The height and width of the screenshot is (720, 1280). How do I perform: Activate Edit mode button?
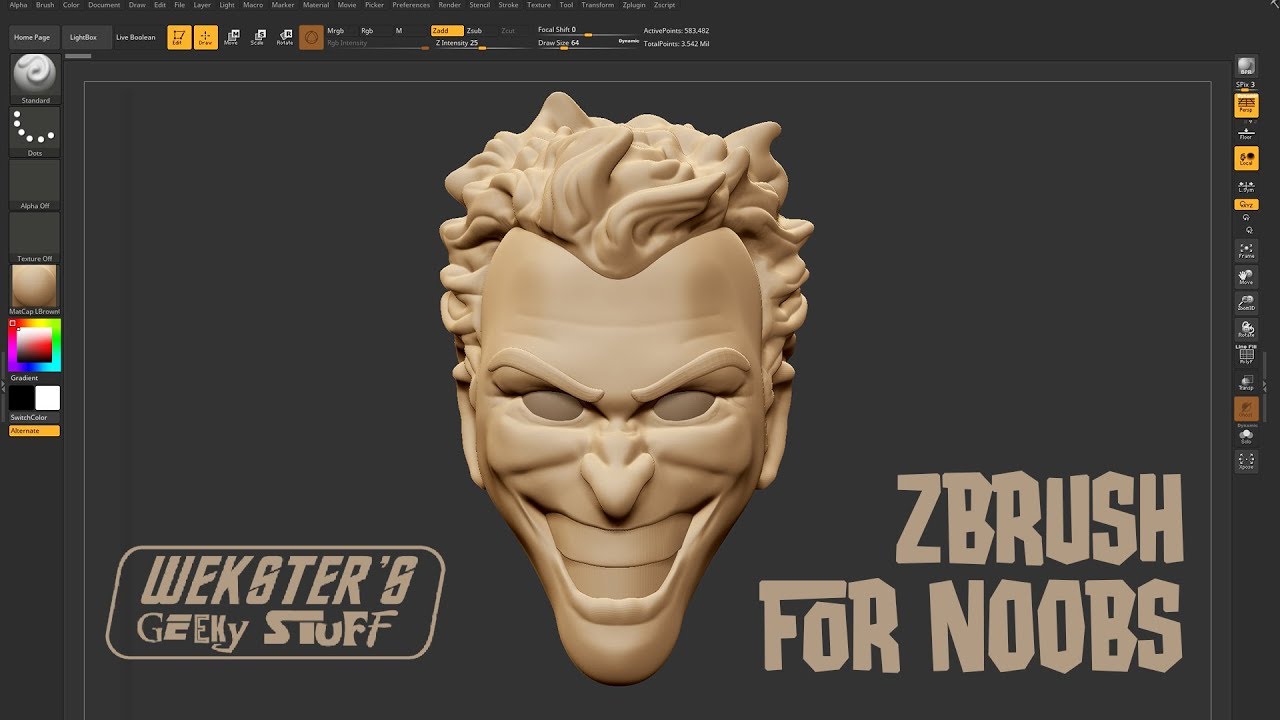click(178, 38)
